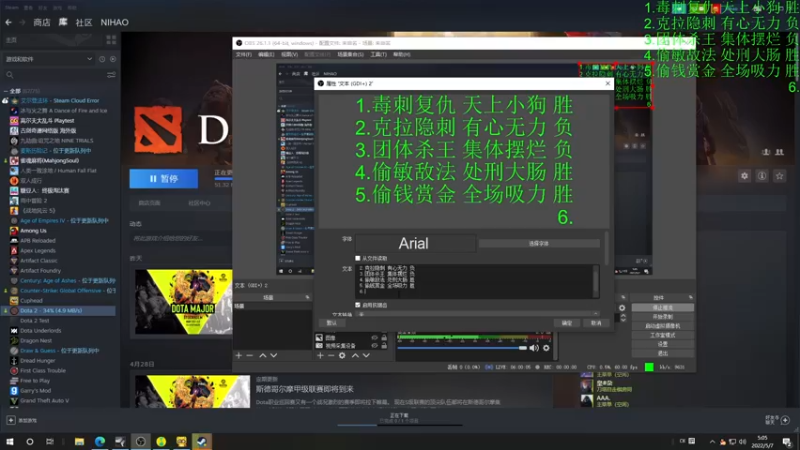Screen dimensions: 800x450
Task: Toggle lock on 图像 source
Action: point(384,338)
